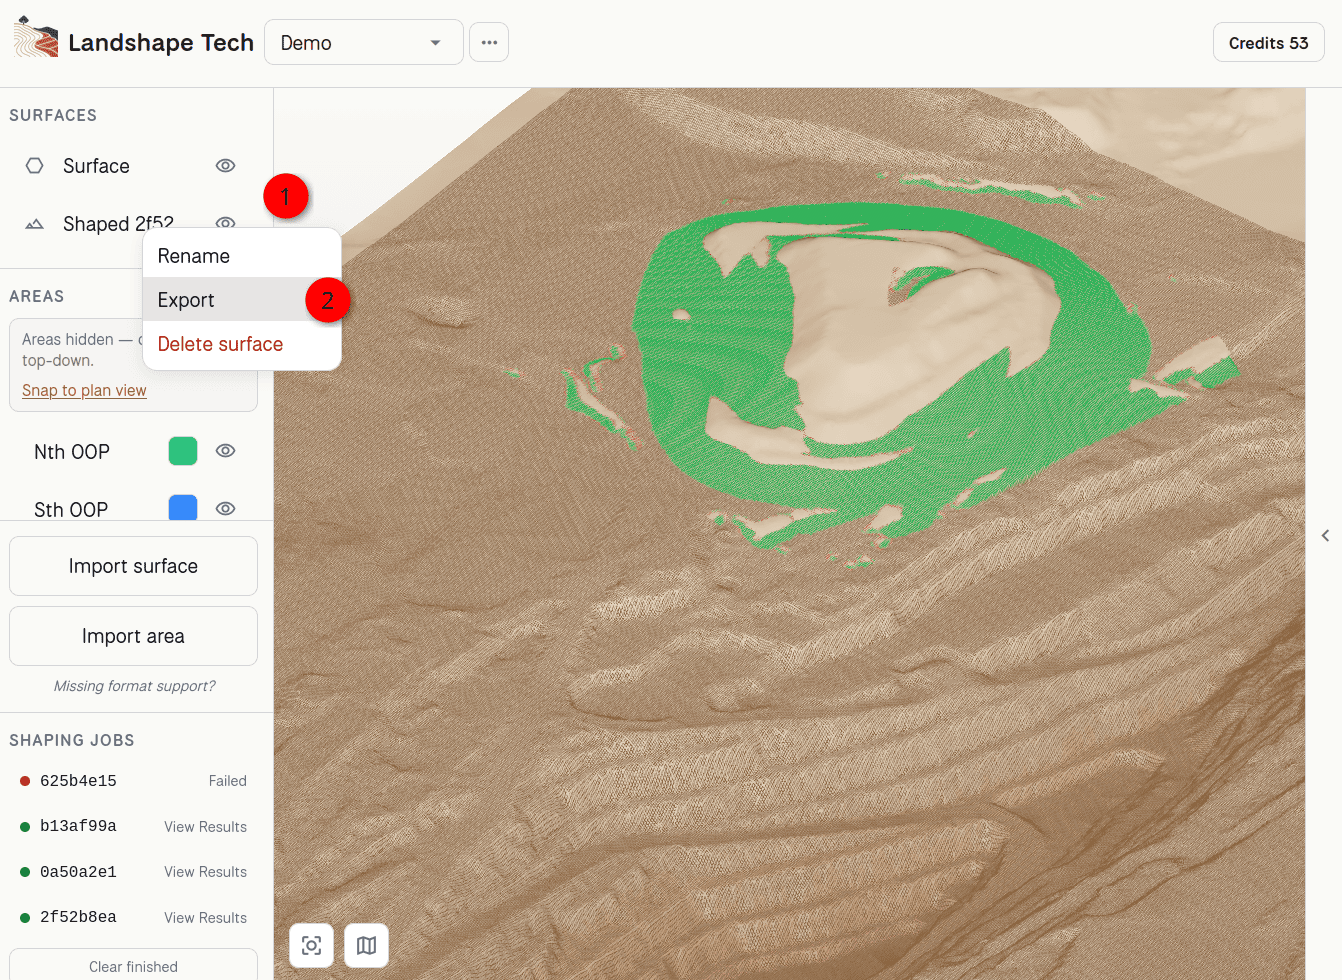Select the Surface row label
Screen dimensions: 1342x980
(x=96, y=166)
